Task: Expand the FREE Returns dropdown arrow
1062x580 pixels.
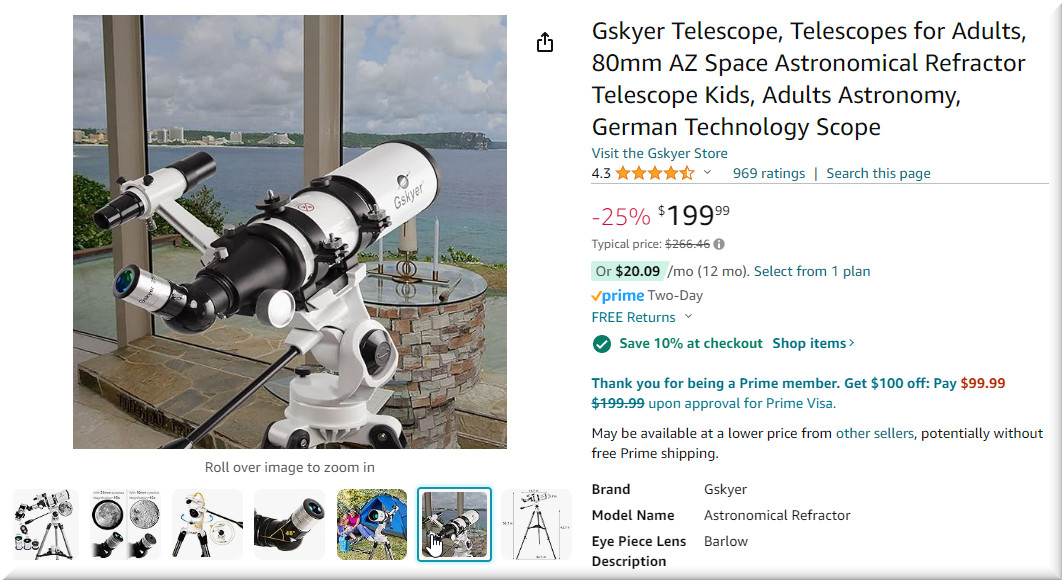Action: click(x=687, y=317)
